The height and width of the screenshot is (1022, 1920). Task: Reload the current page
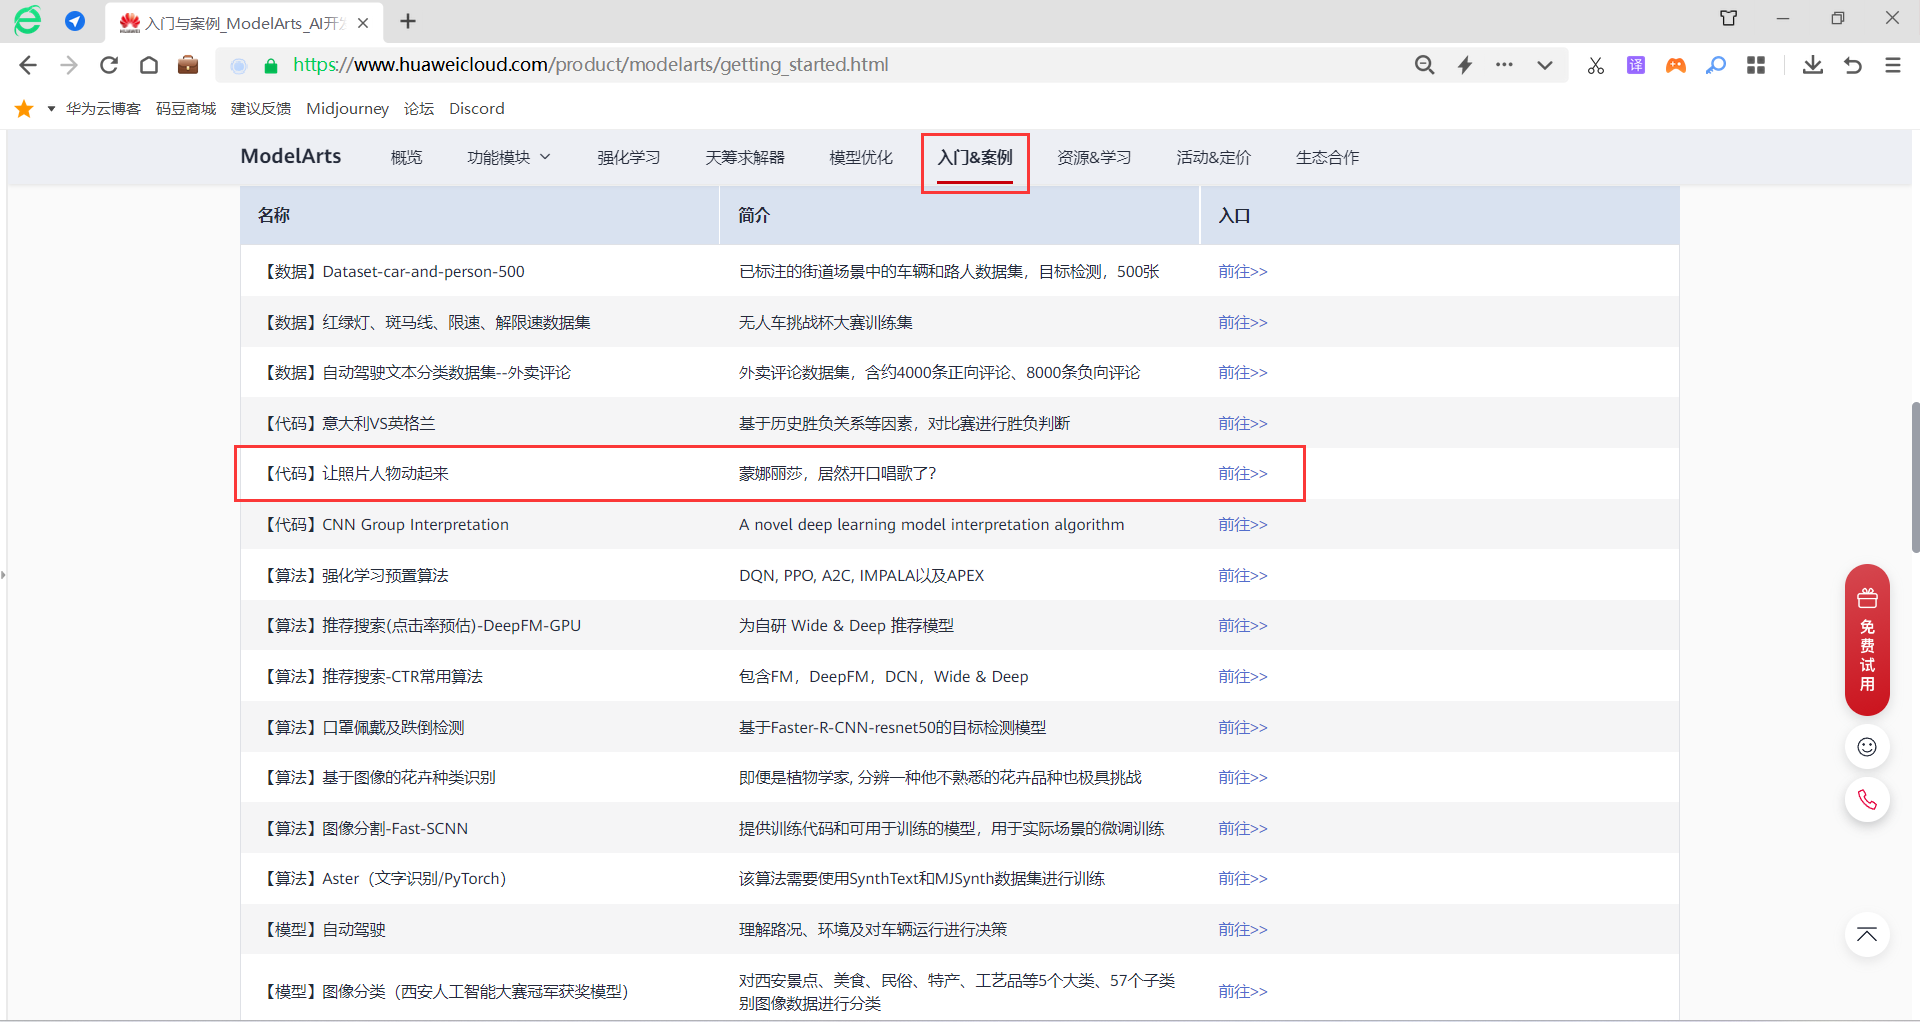[x=109, y=65]
